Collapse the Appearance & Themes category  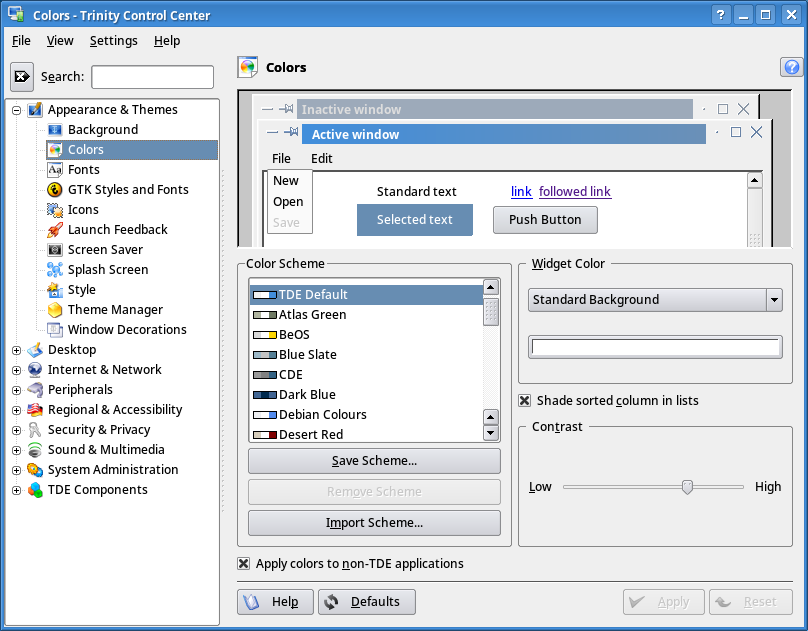click(15, 109)
